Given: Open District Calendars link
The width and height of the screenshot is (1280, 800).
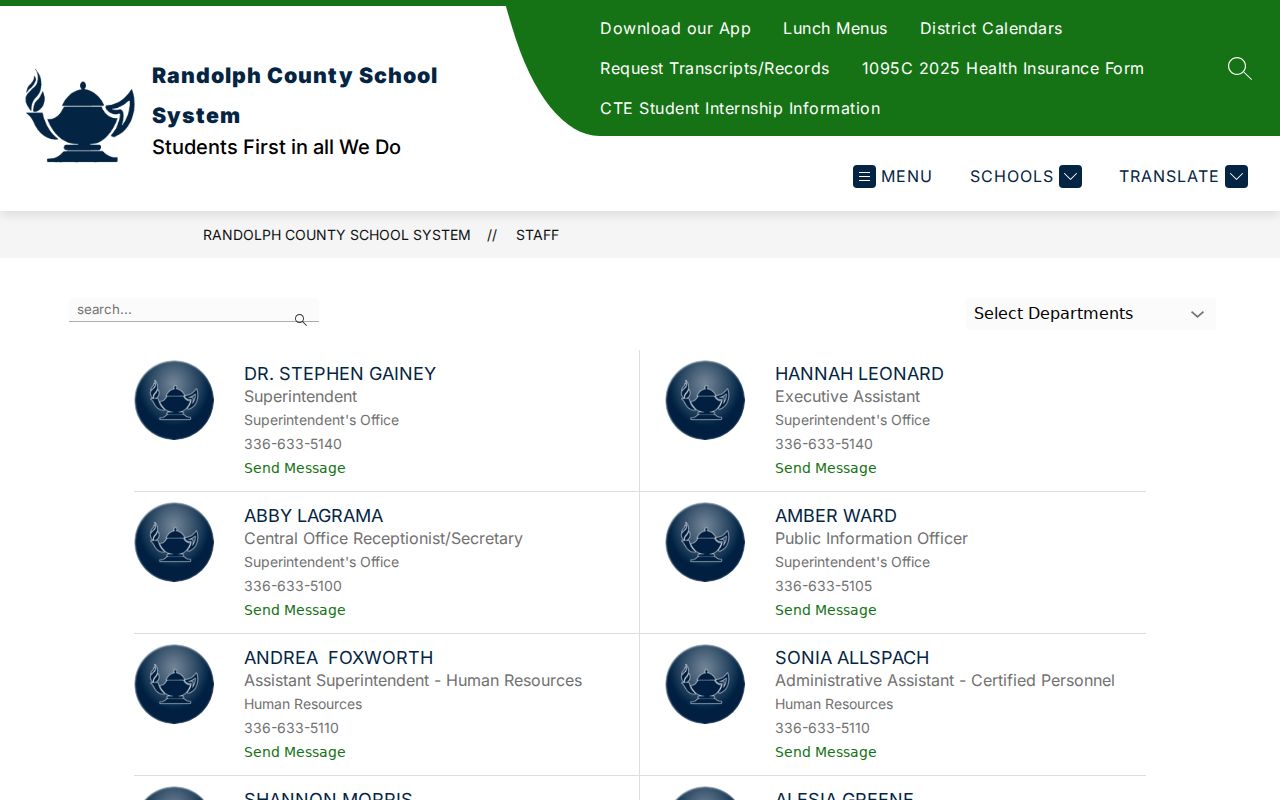Looking at the screenshot, I should click(991, 28).
